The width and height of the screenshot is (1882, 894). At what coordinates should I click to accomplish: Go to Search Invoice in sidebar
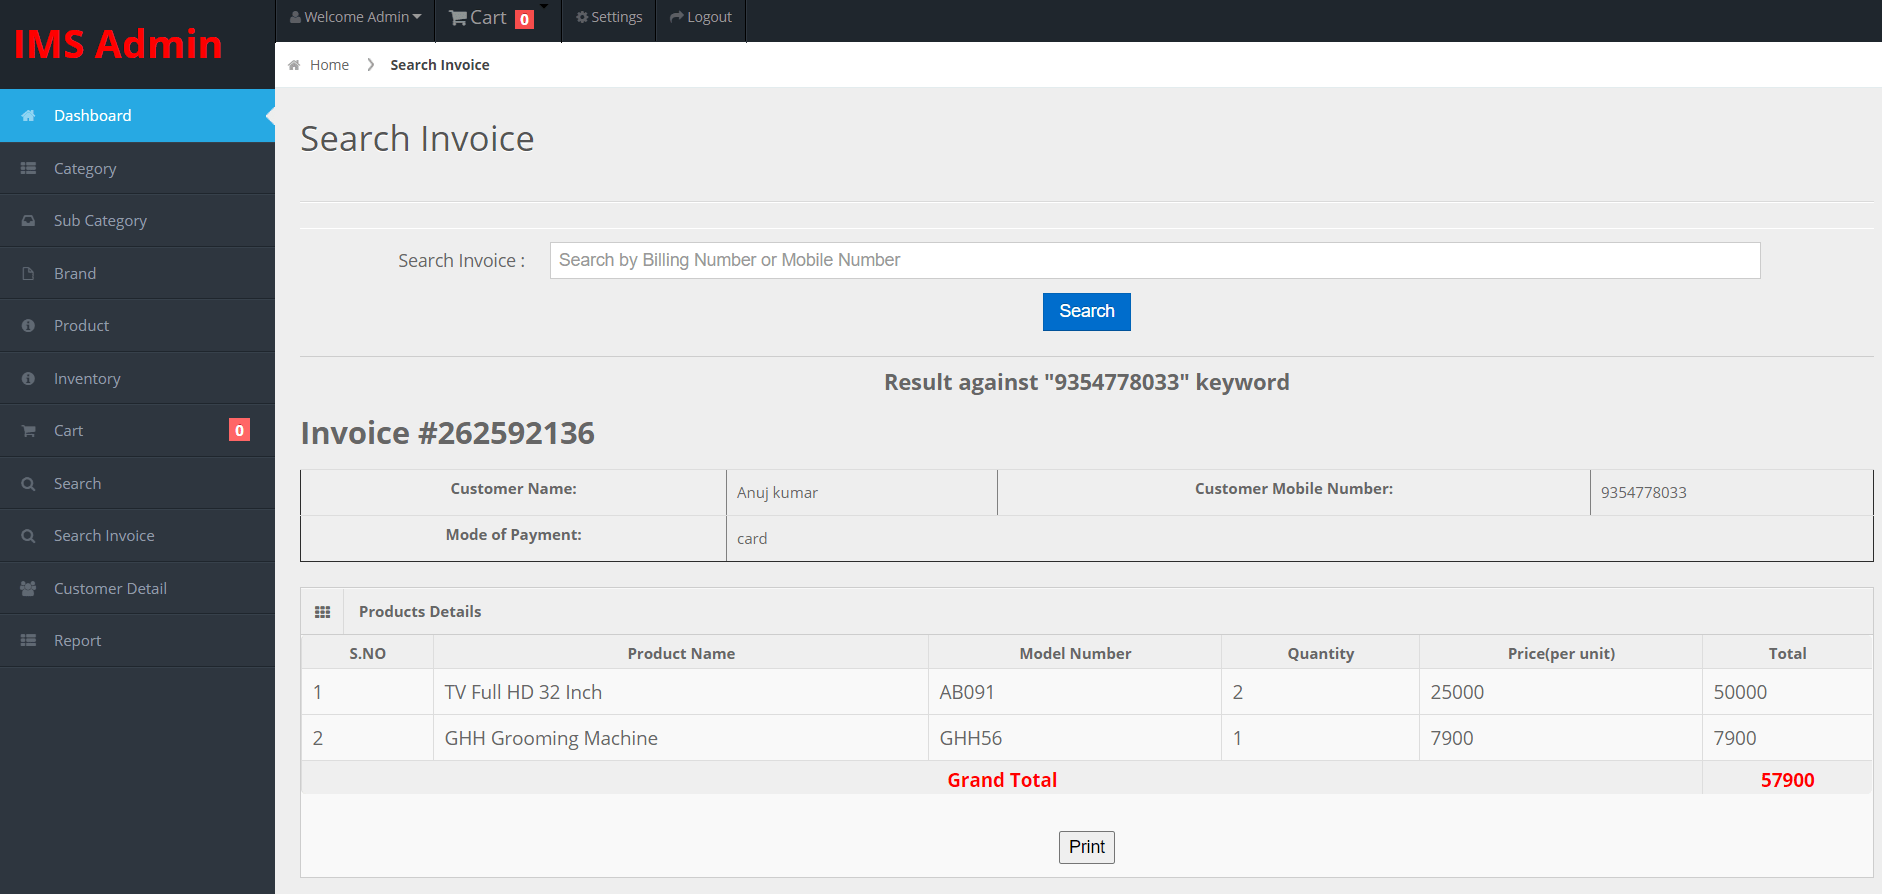[137, 536]
